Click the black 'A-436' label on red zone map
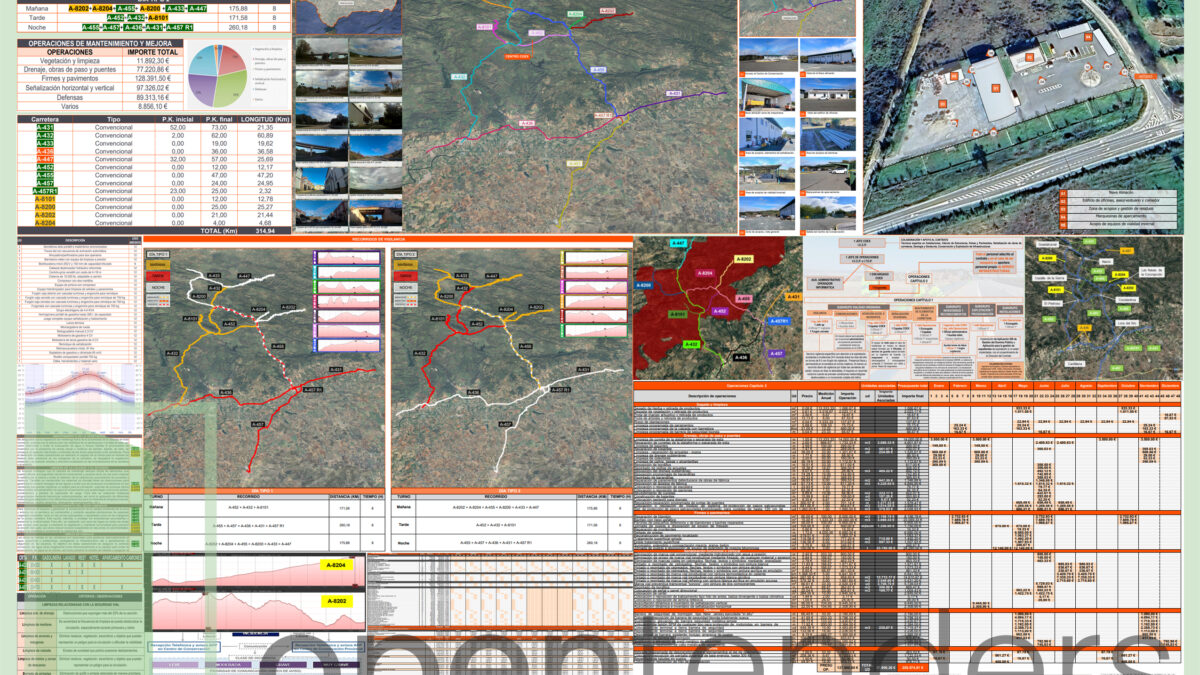 coord(741,357)
